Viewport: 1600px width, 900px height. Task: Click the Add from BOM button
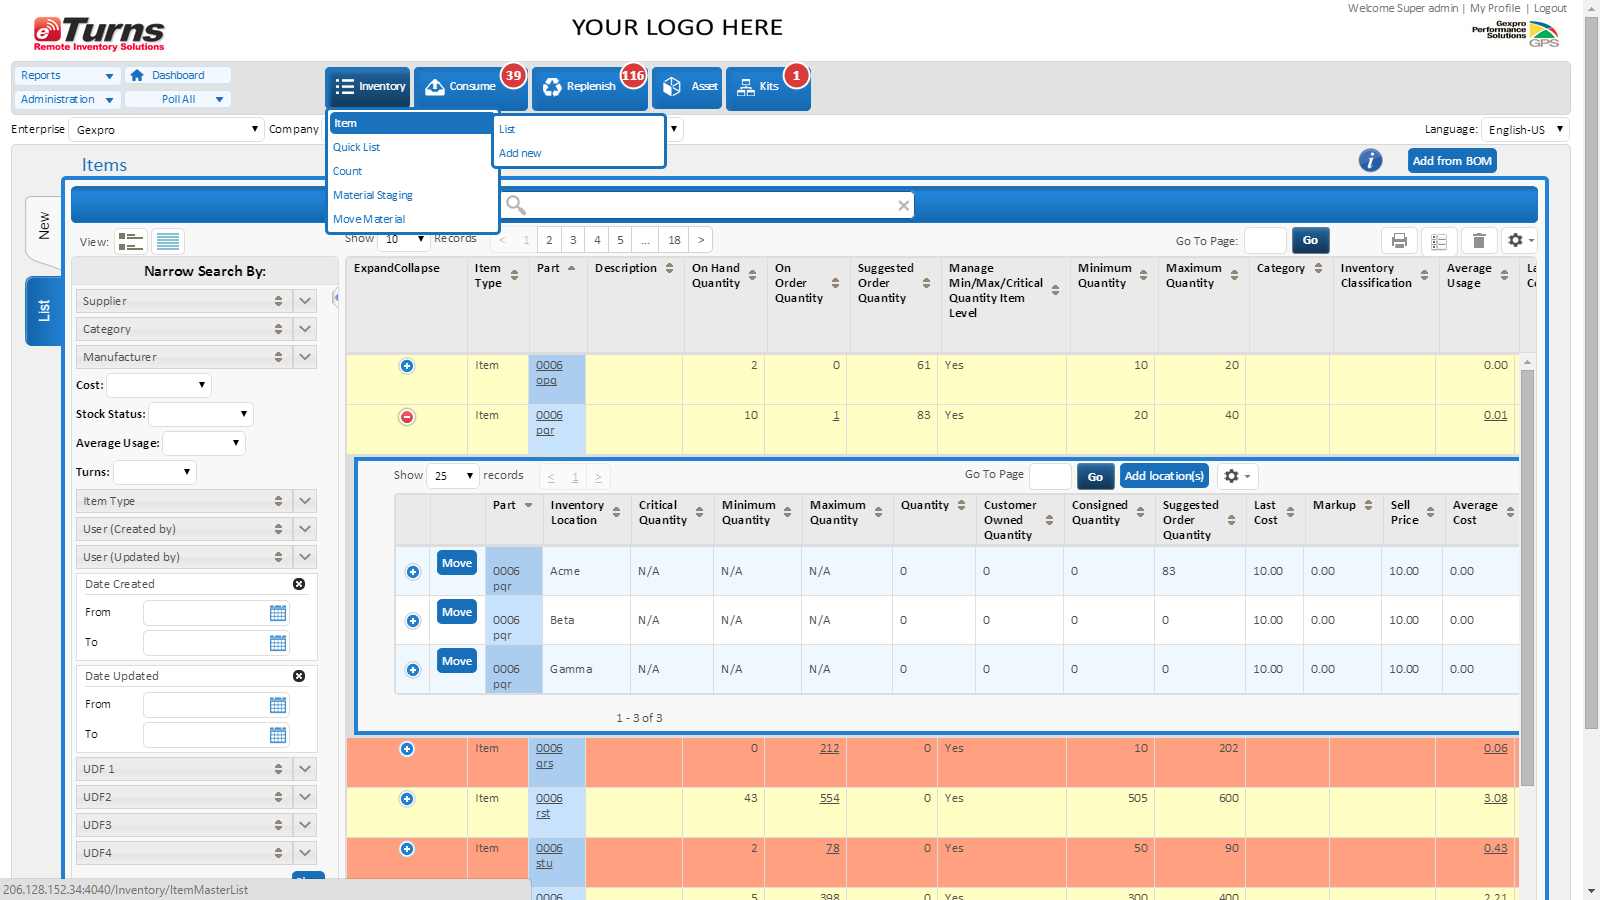[1452, 161]
